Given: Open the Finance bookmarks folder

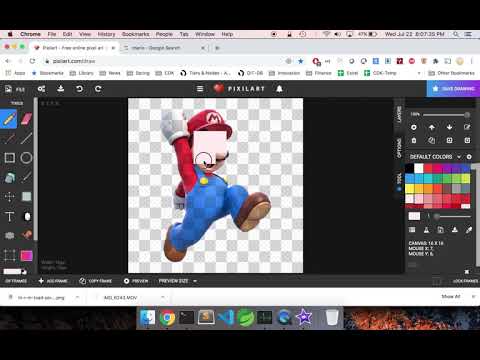Looking at the screenshot, I should 319,73.
